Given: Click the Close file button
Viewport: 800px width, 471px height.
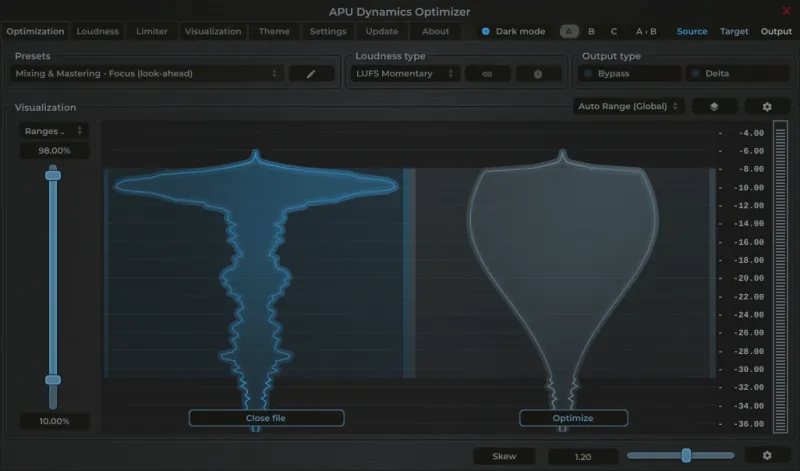Looking at the screenshot, I should pos(266,418).
